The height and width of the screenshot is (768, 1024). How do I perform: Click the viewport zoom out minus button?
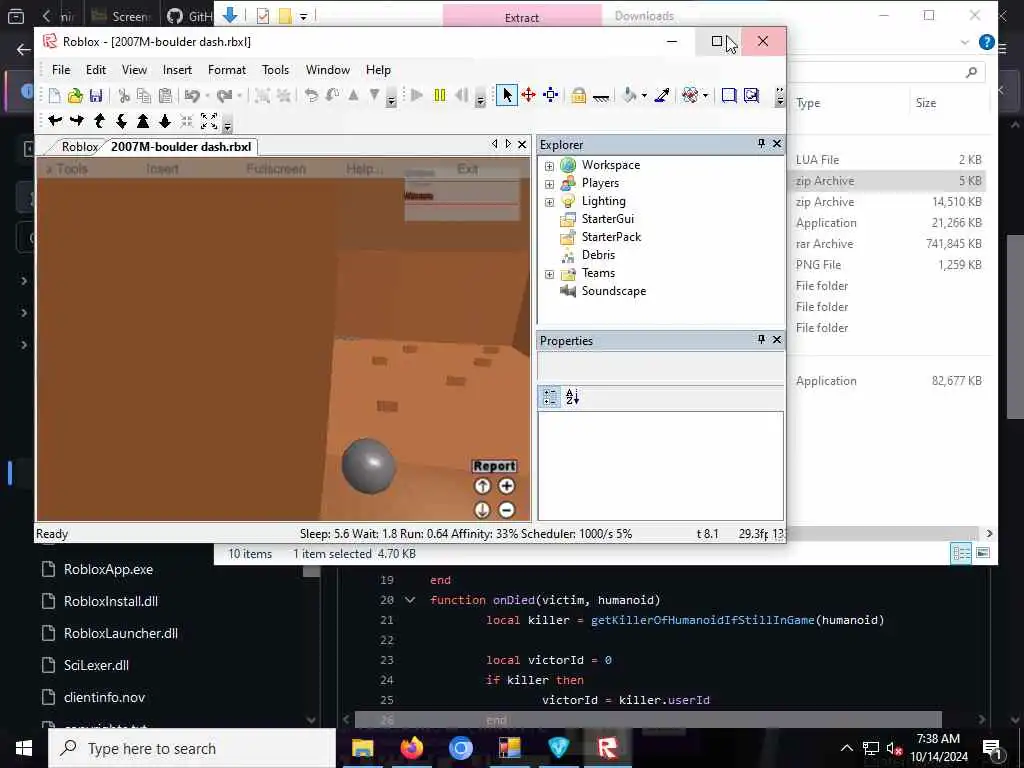tap(507, 510)
